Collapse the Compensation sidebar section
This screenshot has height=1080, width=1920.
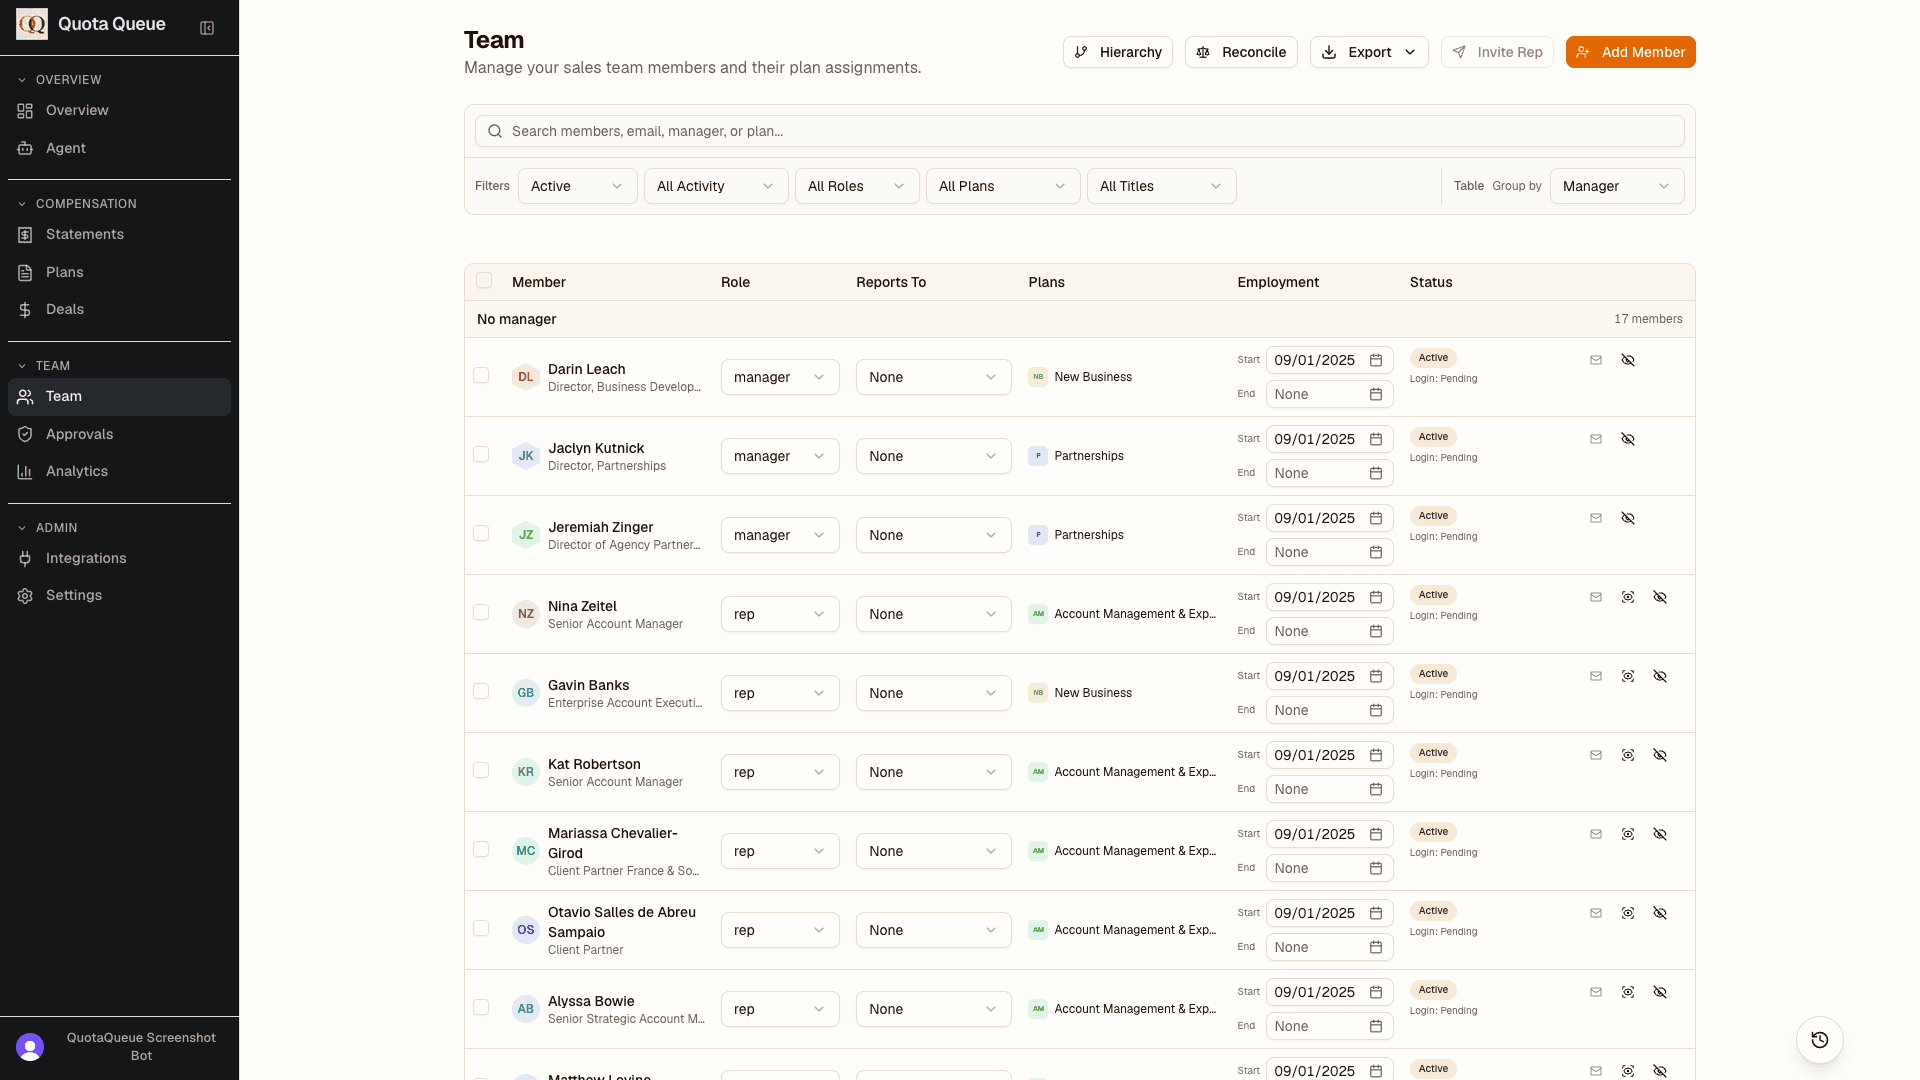pyautogui.click(x=77, y=204)
